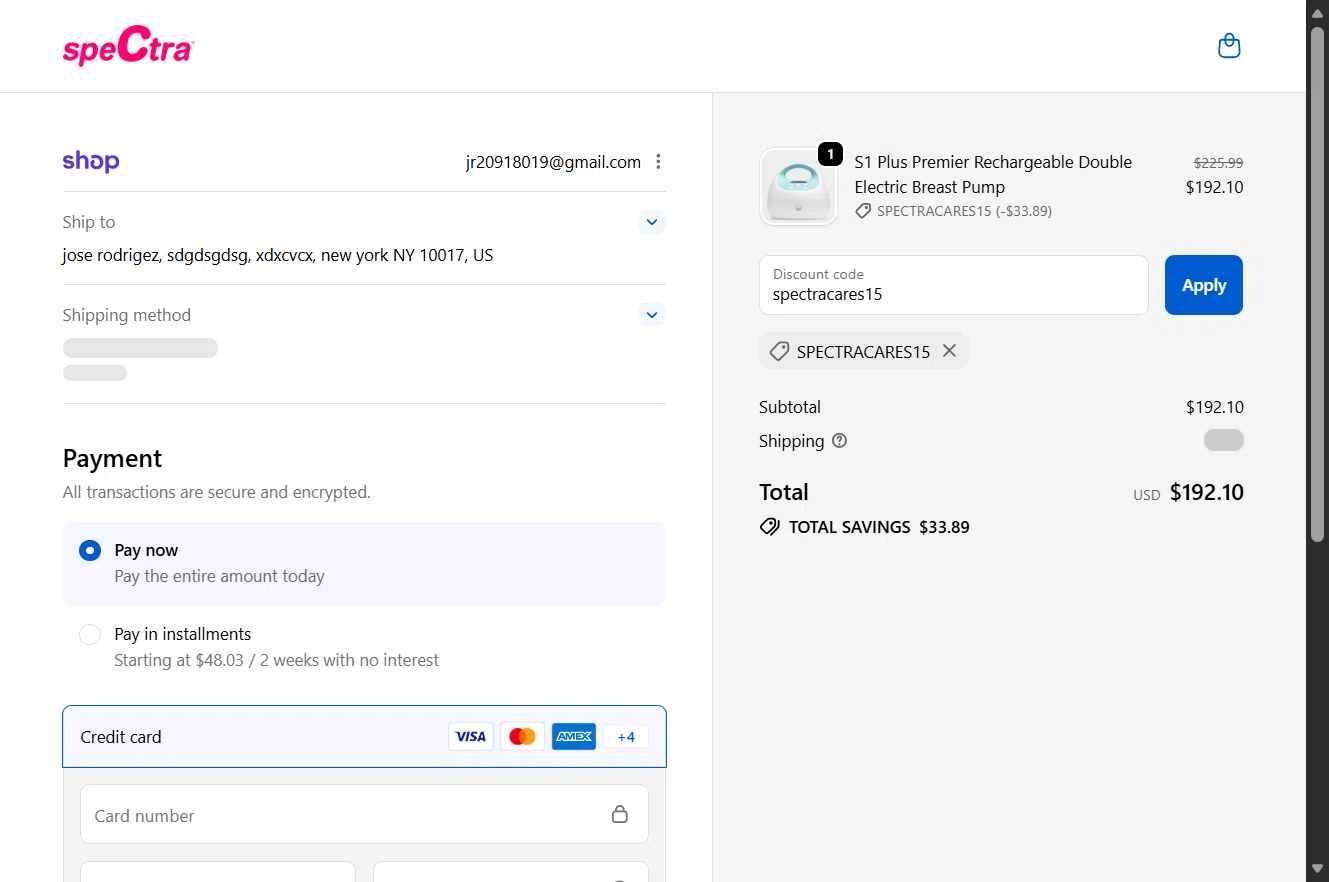Click the jr20918019@gmail.com email

coord(553,162)
